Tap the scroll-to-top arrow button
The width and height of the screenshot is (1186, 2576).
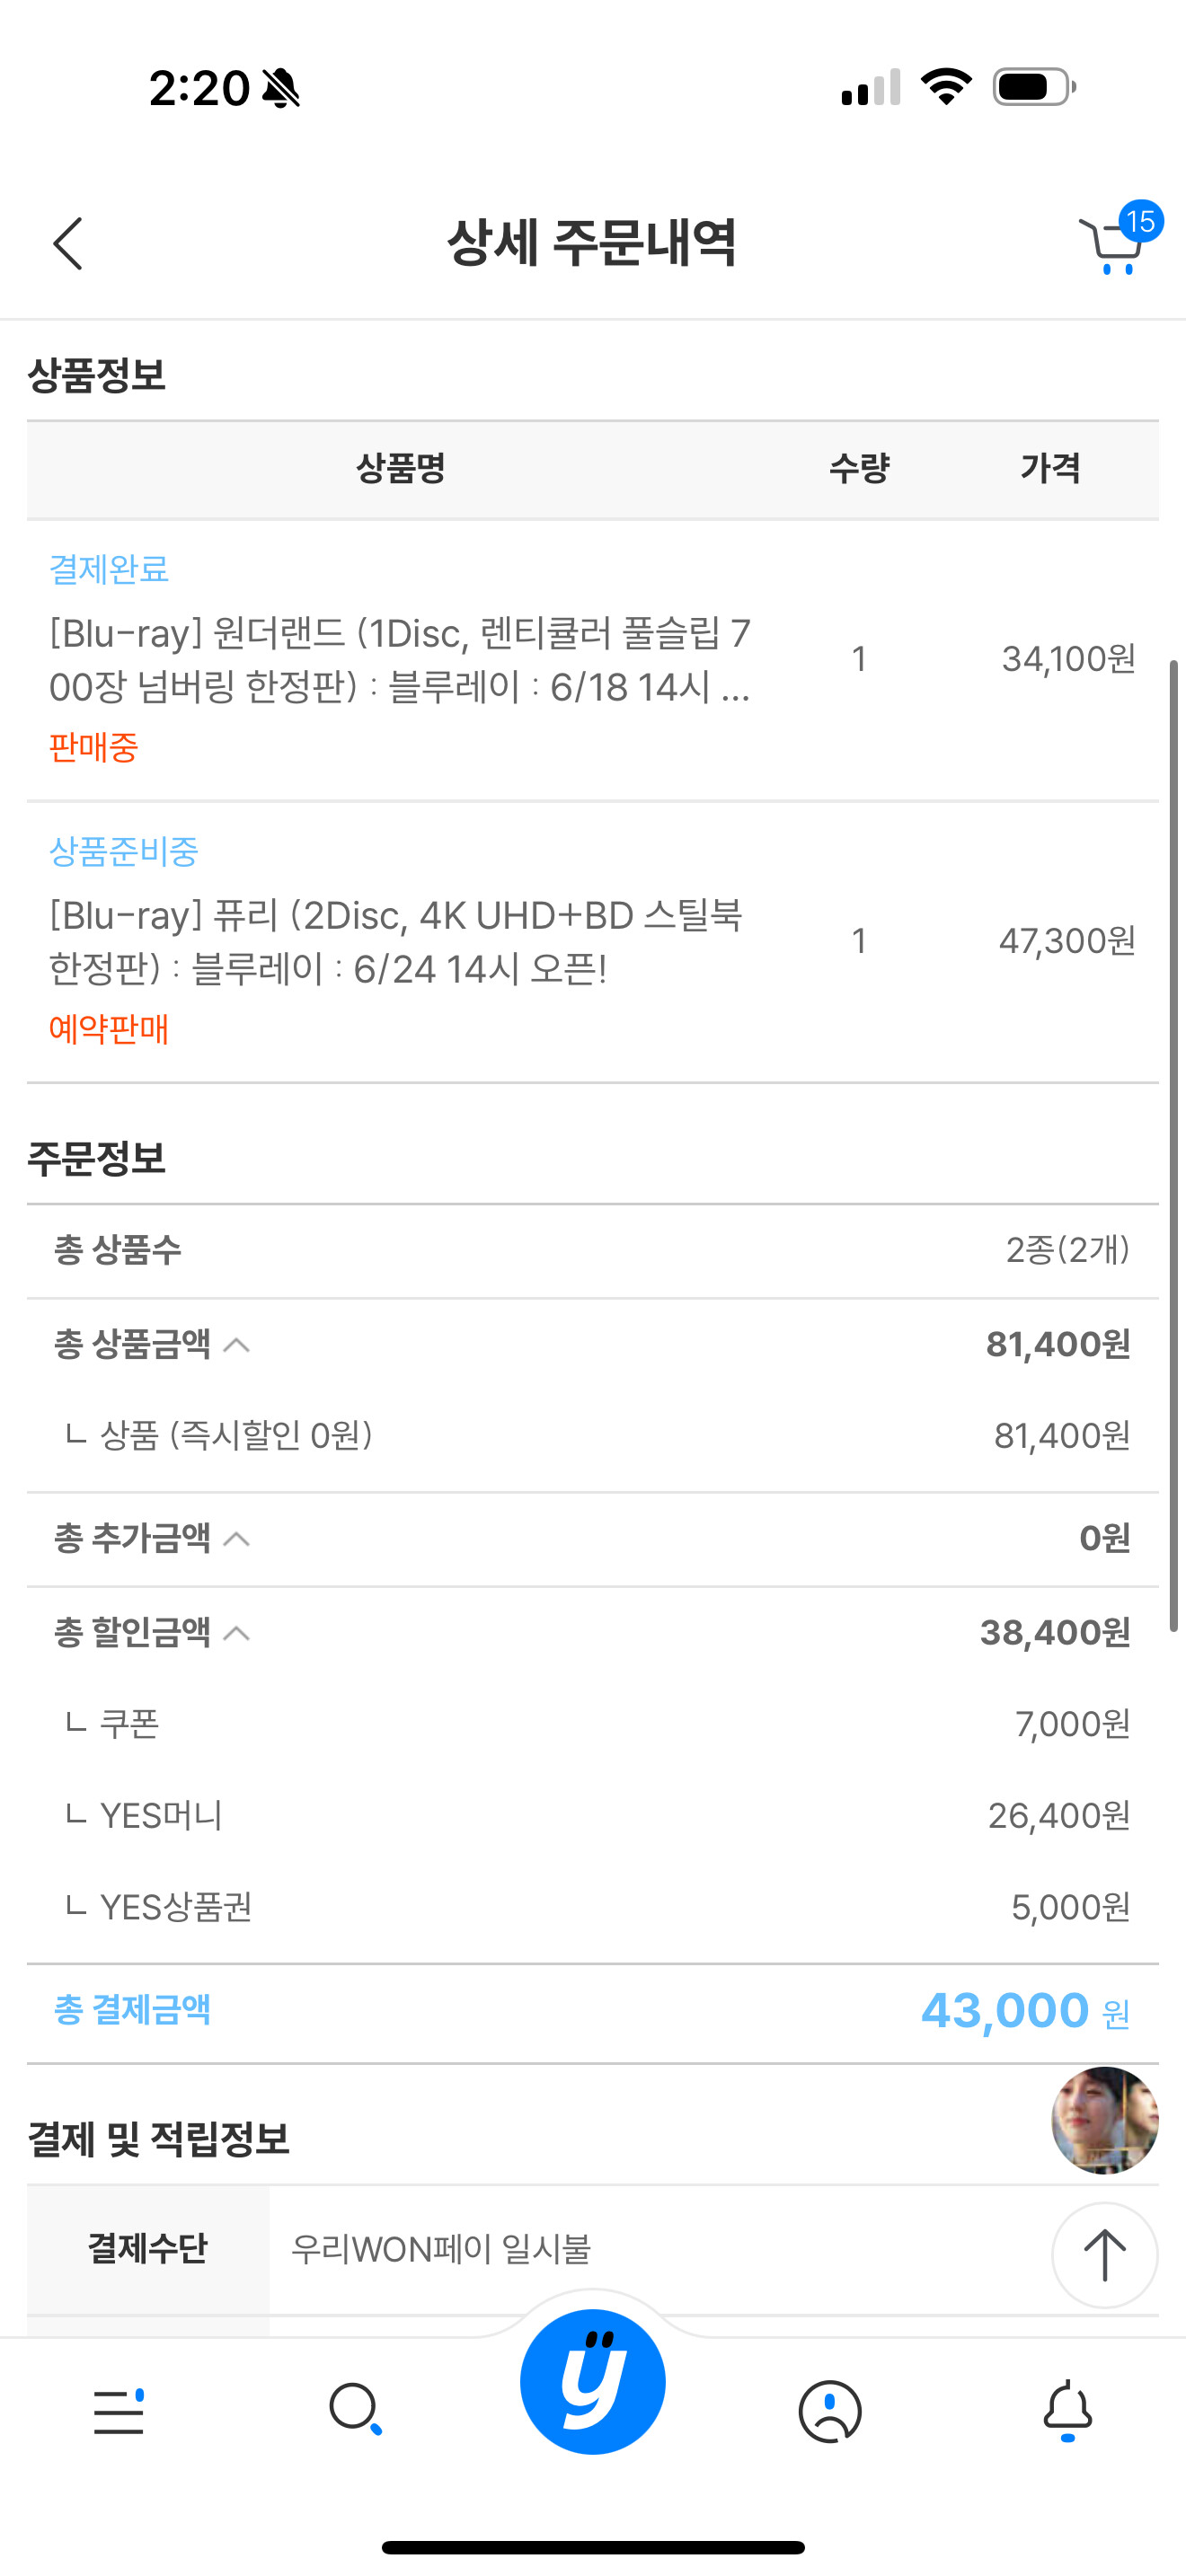coord(1104,2255)
